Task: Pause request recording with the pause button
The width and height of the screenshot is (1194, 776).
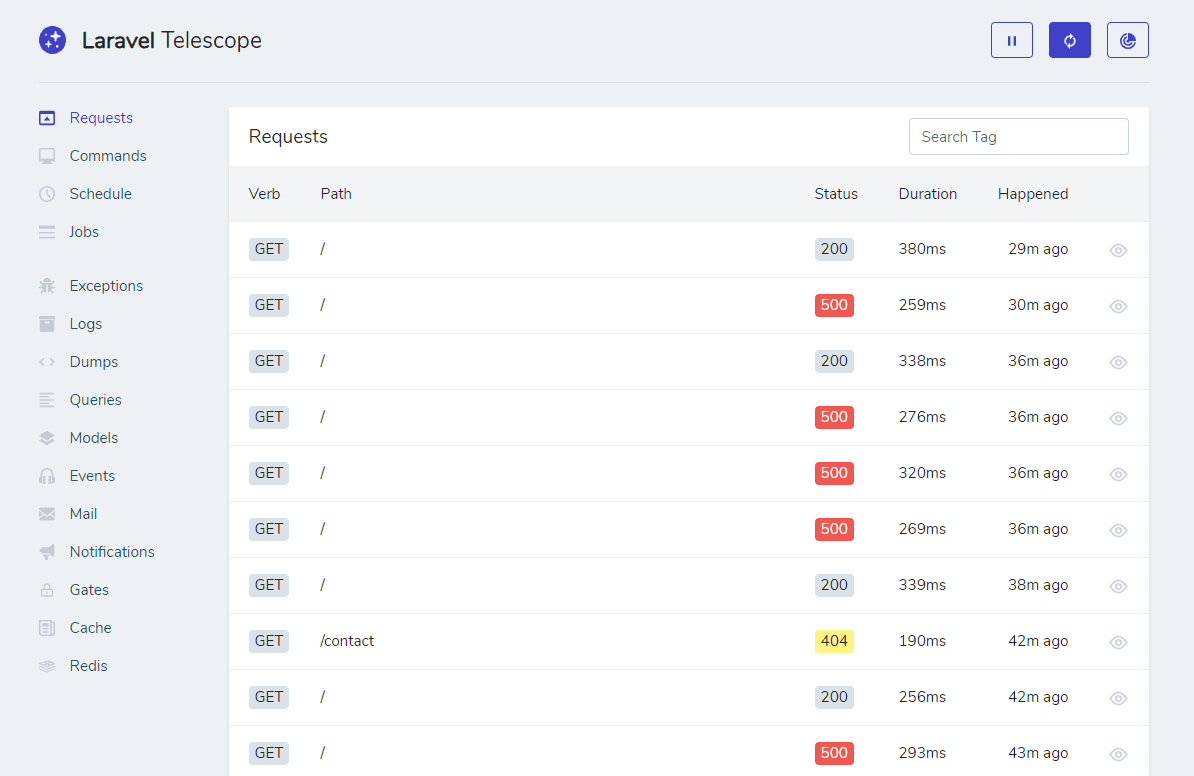Action: point(1011,40)
